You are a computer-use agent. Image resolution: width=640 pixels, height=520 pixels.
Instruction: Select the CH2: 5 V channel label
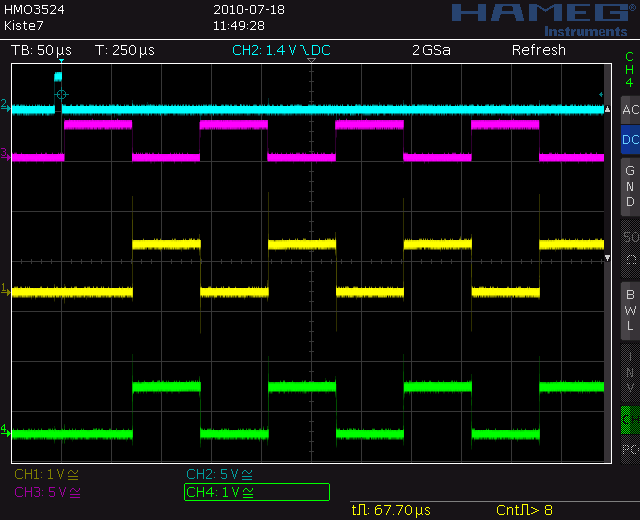(x=219, y=474)
